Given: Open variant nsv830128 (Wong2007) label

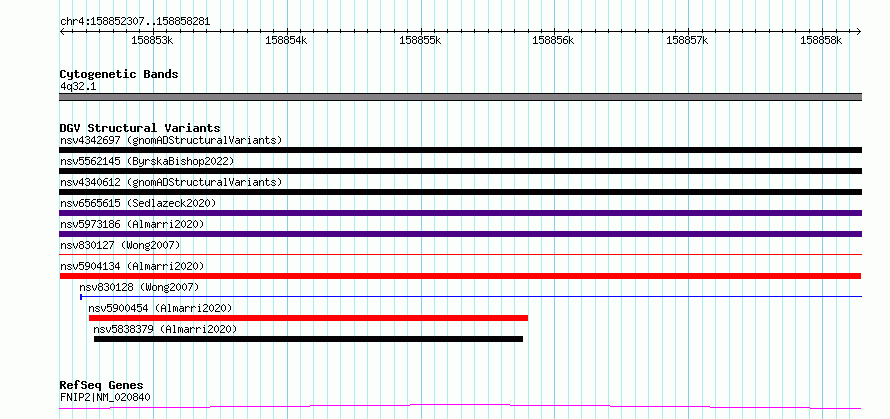Looking at the screenshot, I should [x=139, y=287].
